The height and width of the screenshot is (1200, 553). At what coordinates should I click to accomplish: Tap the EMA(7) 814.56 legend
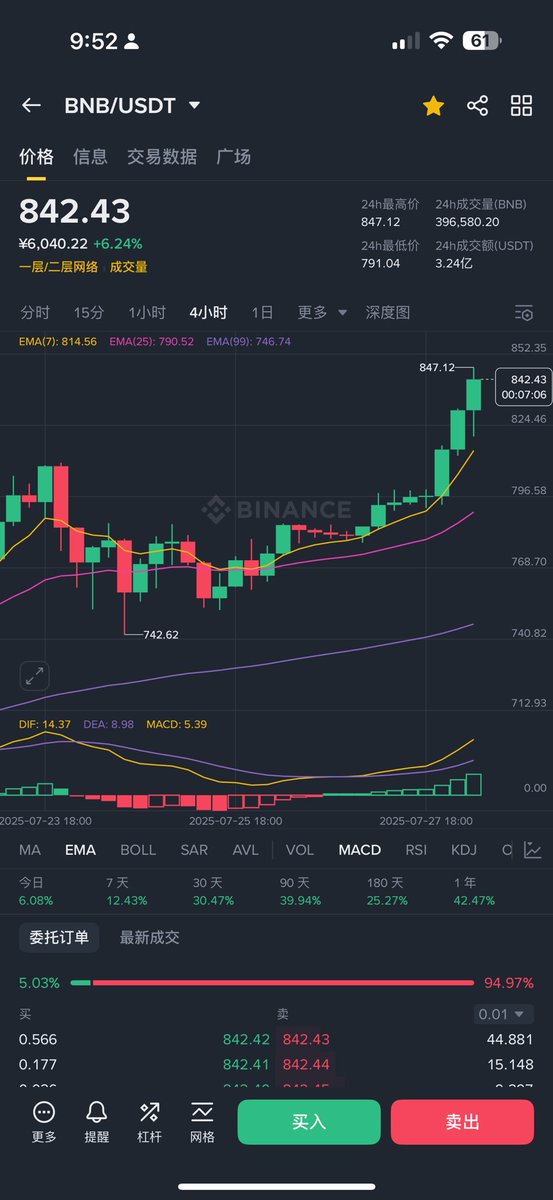58,341
